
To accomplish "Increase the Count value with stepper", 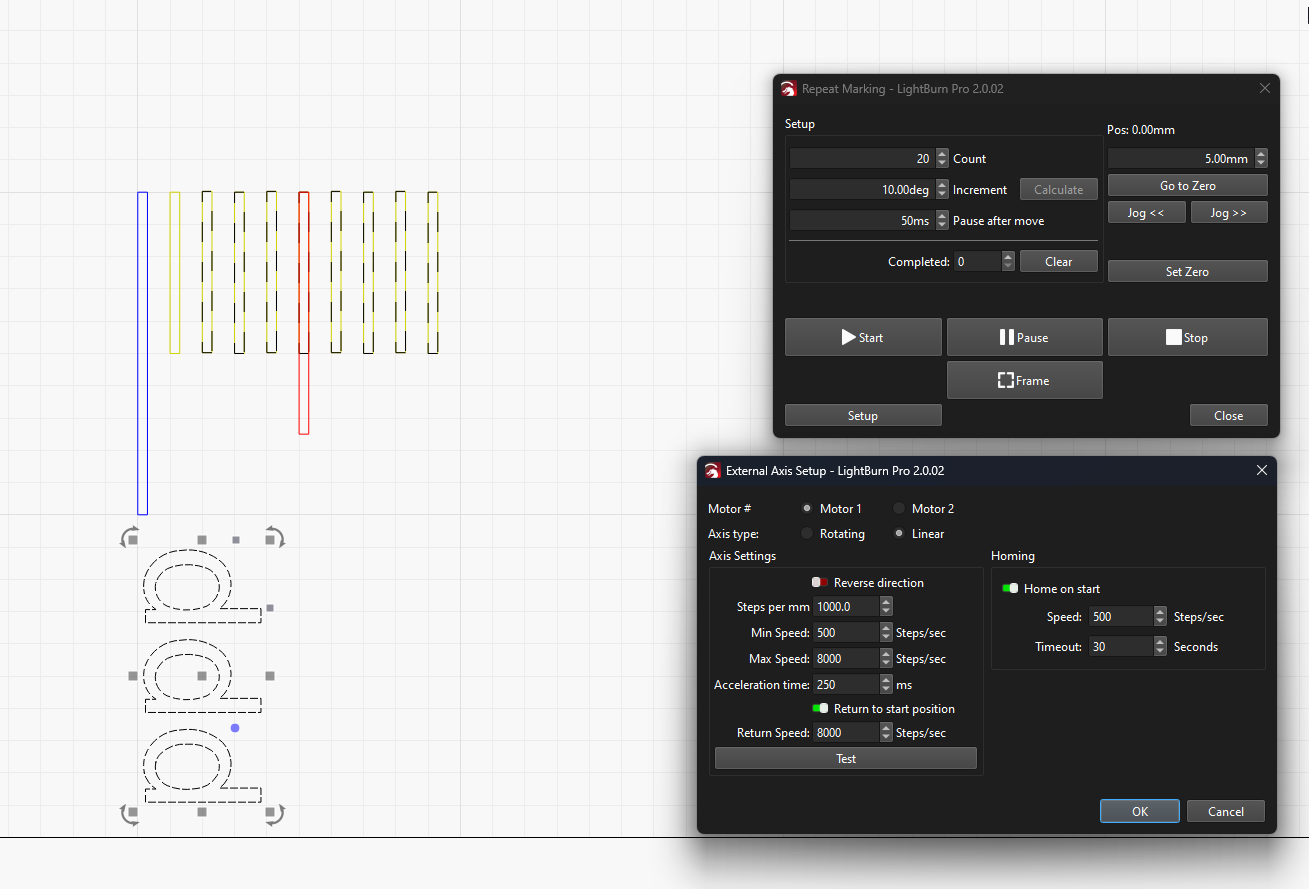I will (x=942, y=155).
